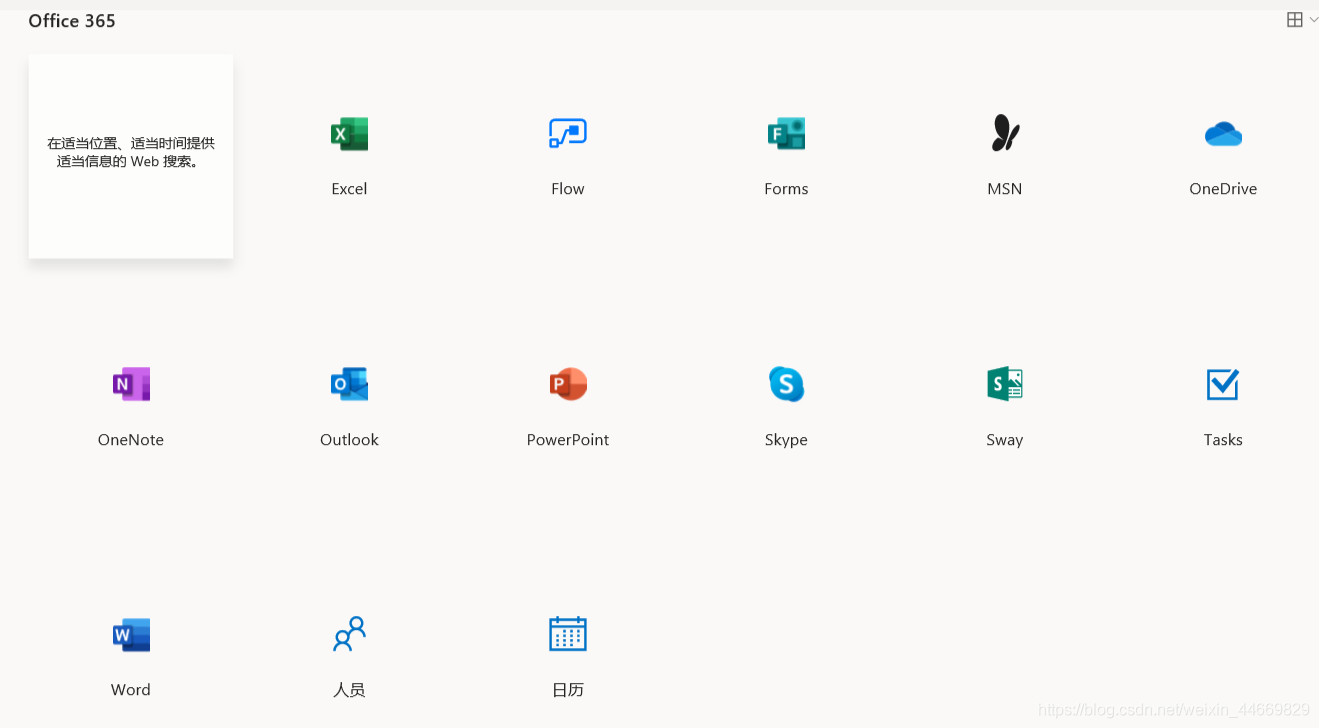Open the Forms app icon
1319x728 pixels.
(786, 133)
